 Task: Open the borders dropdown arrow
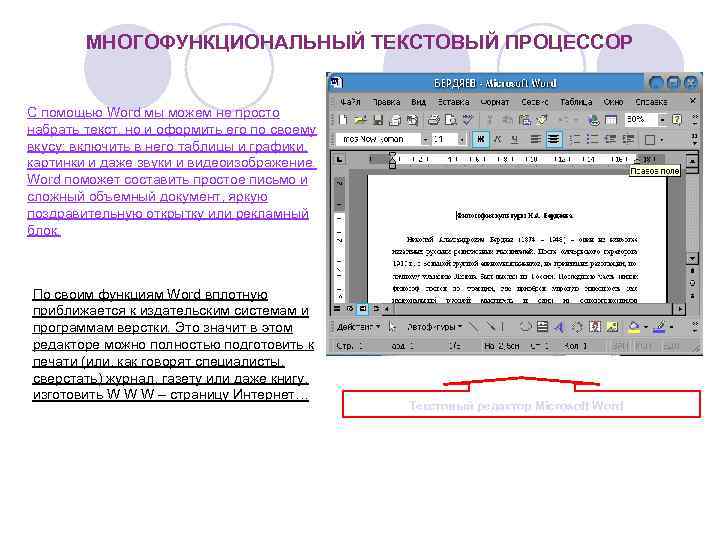click(662, 139)
